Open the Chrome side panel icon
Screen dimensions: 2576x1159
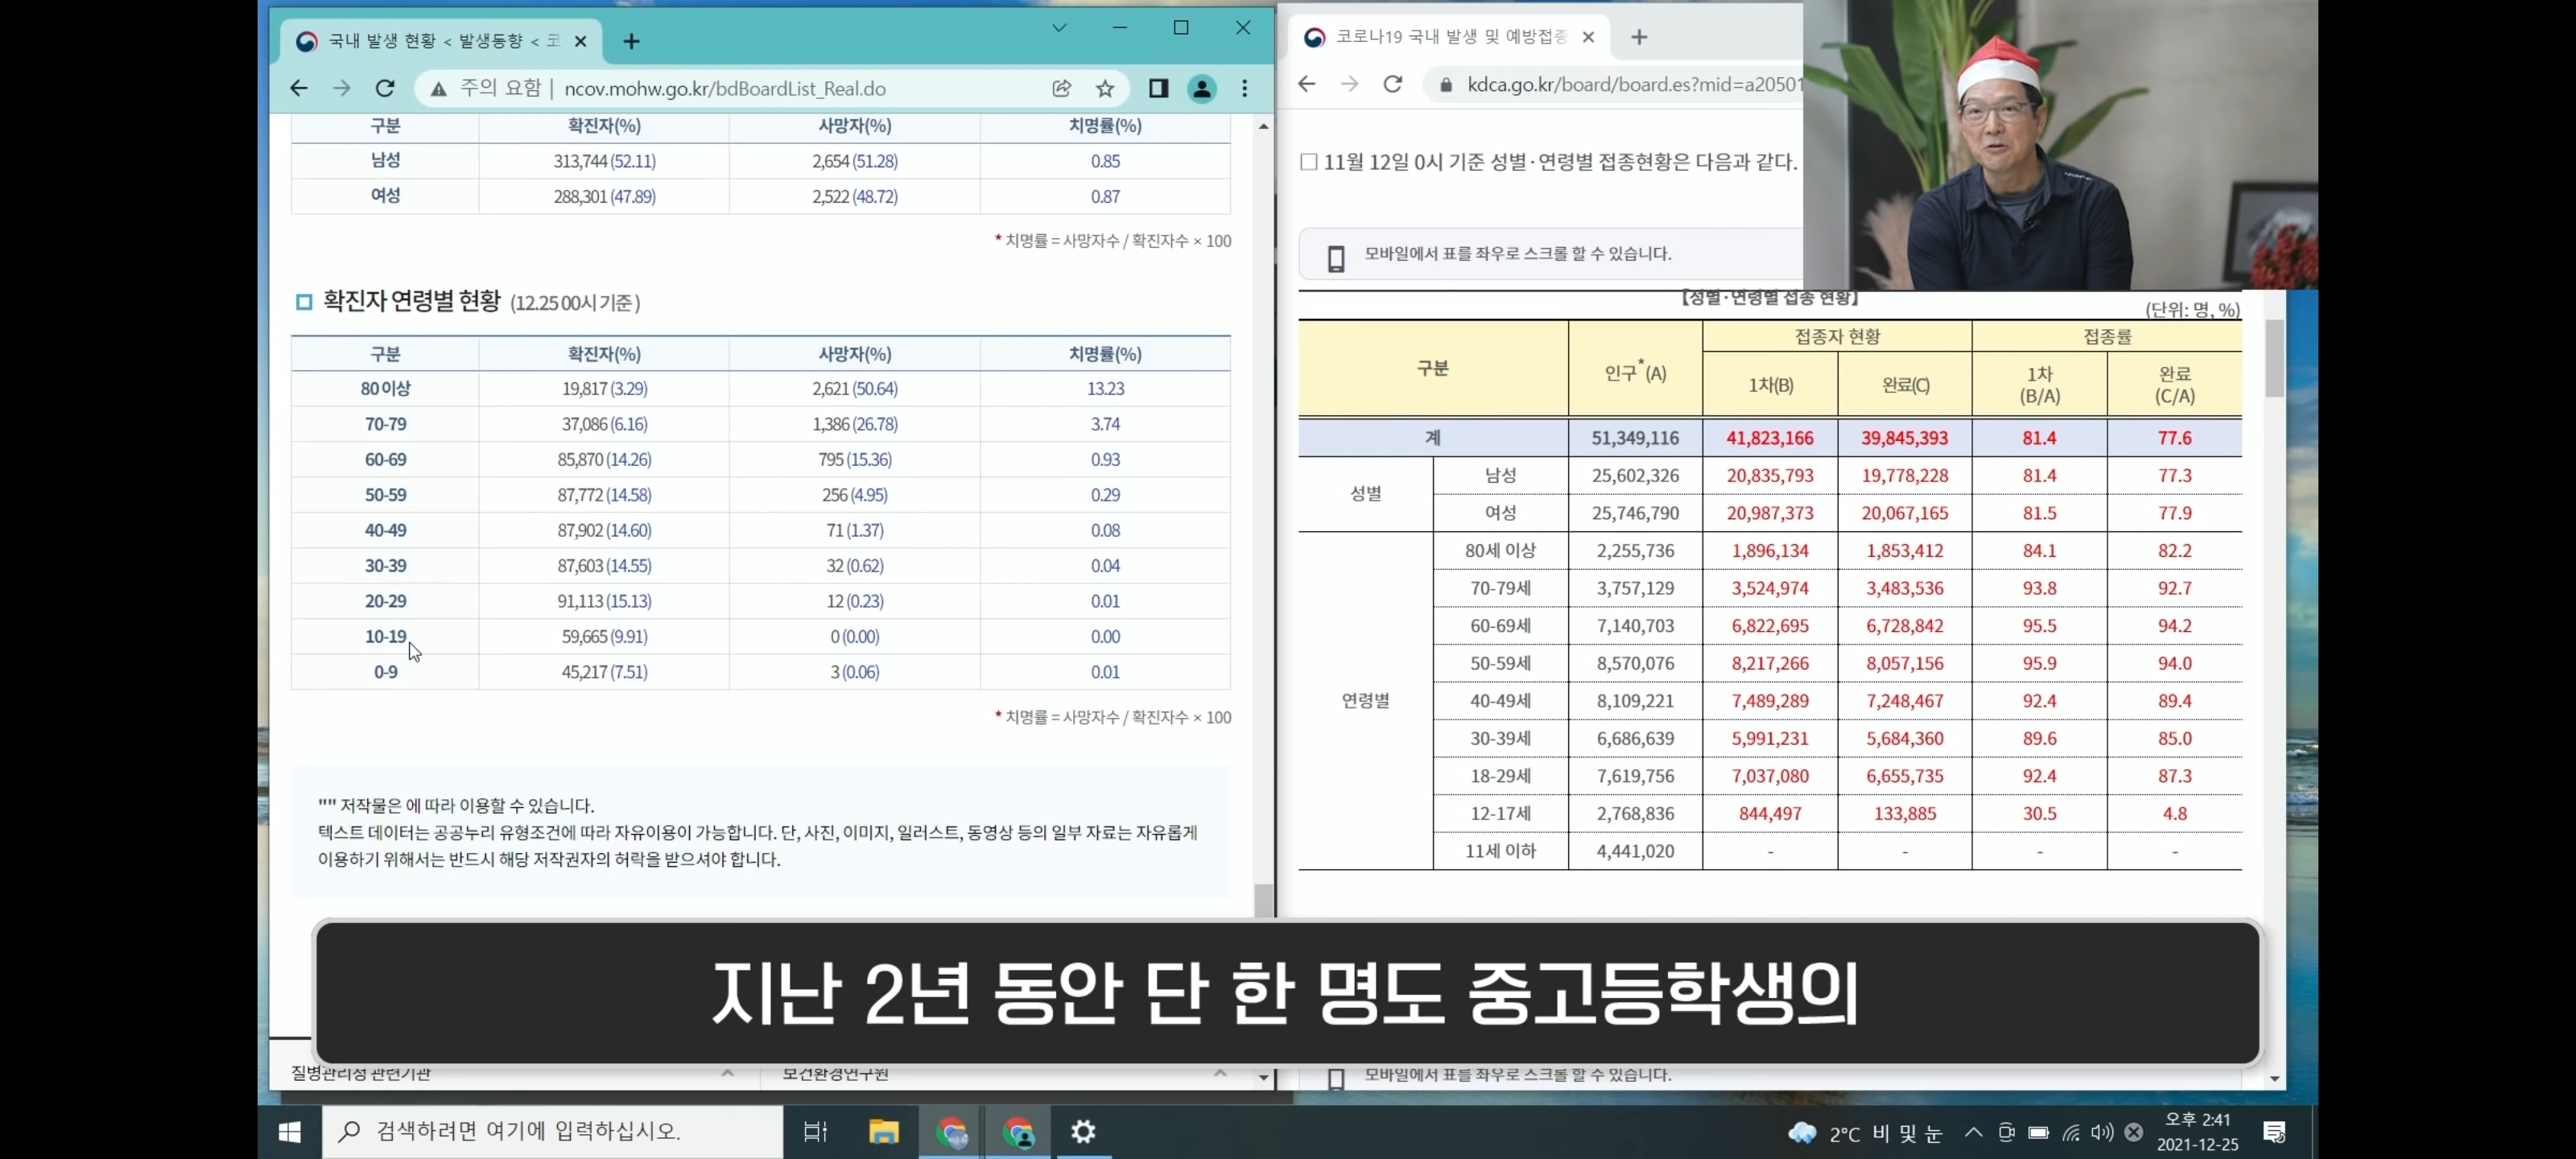1158,88
